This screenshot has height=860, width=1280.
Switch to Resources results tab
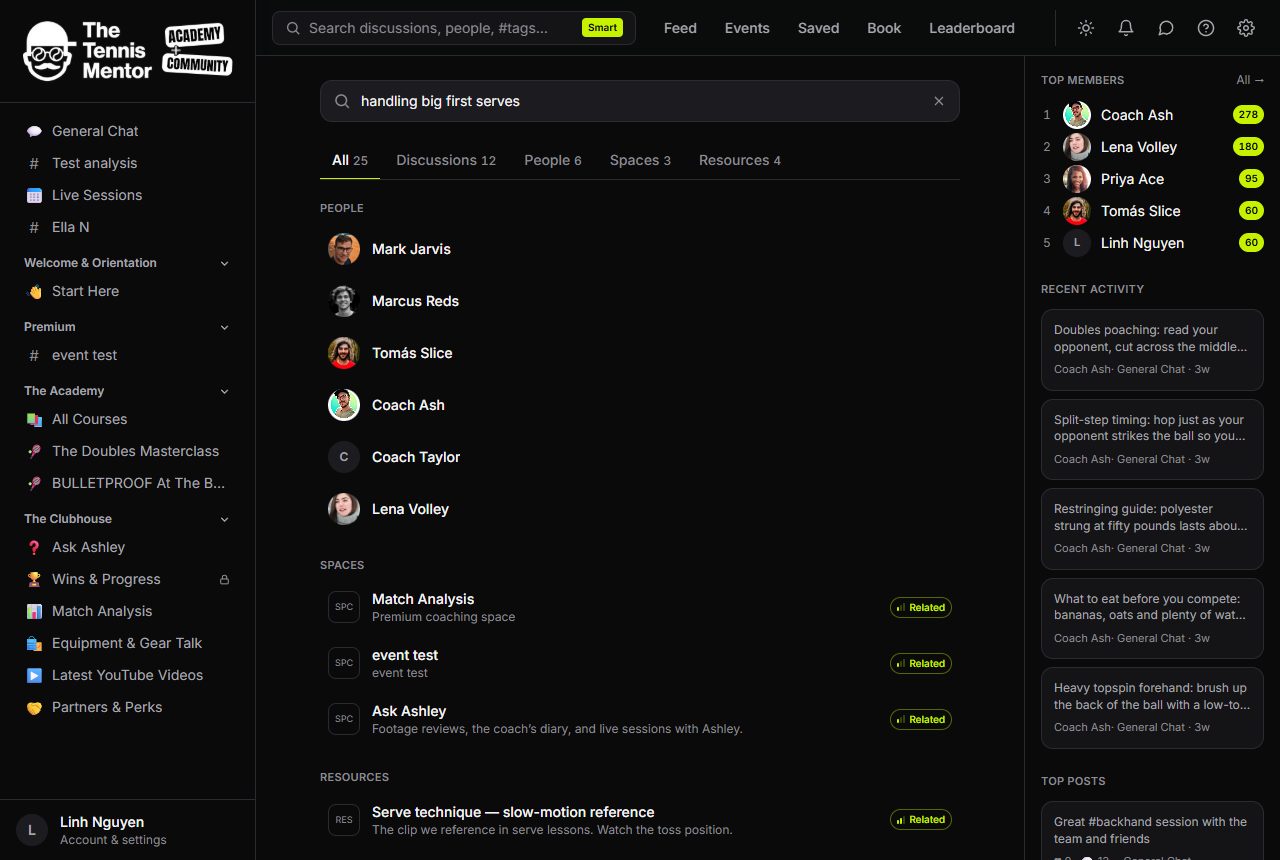740,160
